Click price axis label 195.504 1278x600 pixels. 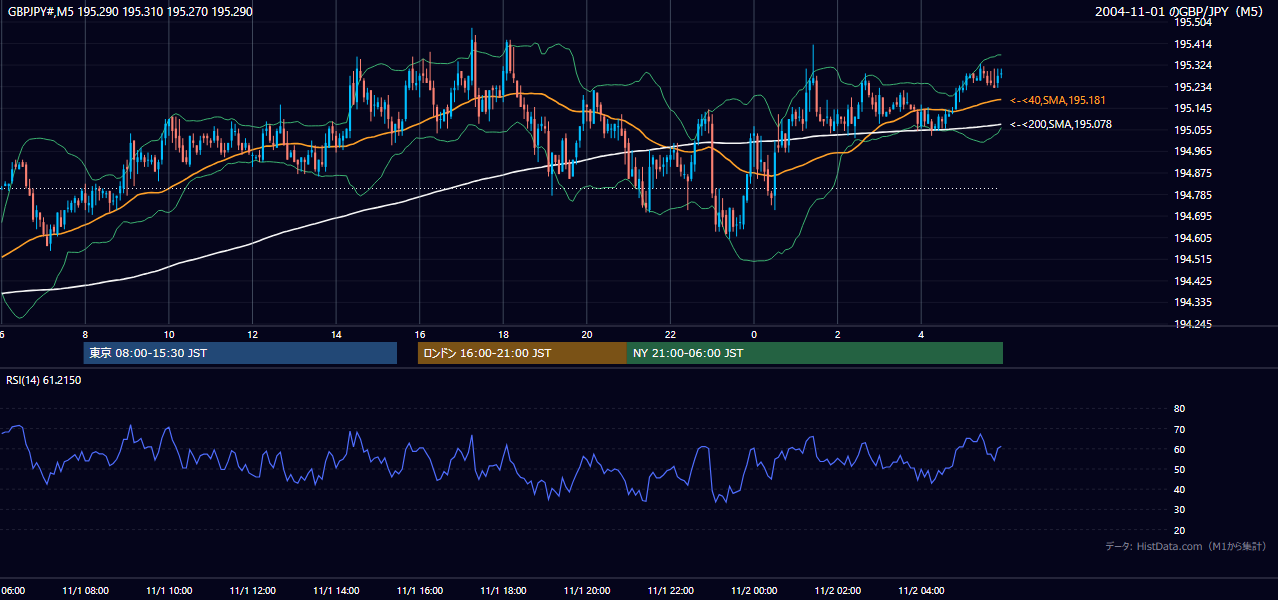tap(1193, 22)
